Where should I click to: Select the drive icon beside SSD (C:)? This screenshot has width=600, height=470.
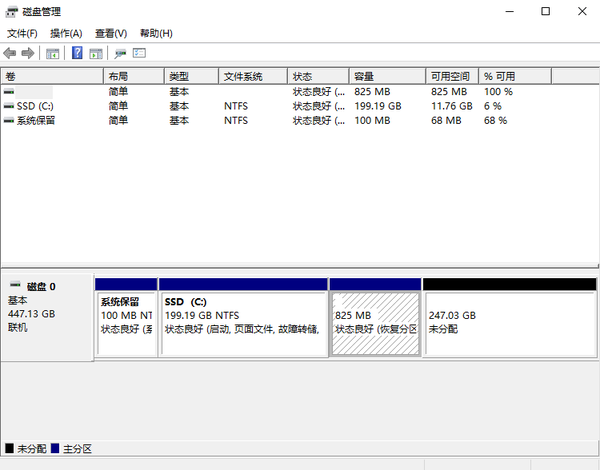pos(9,106)
